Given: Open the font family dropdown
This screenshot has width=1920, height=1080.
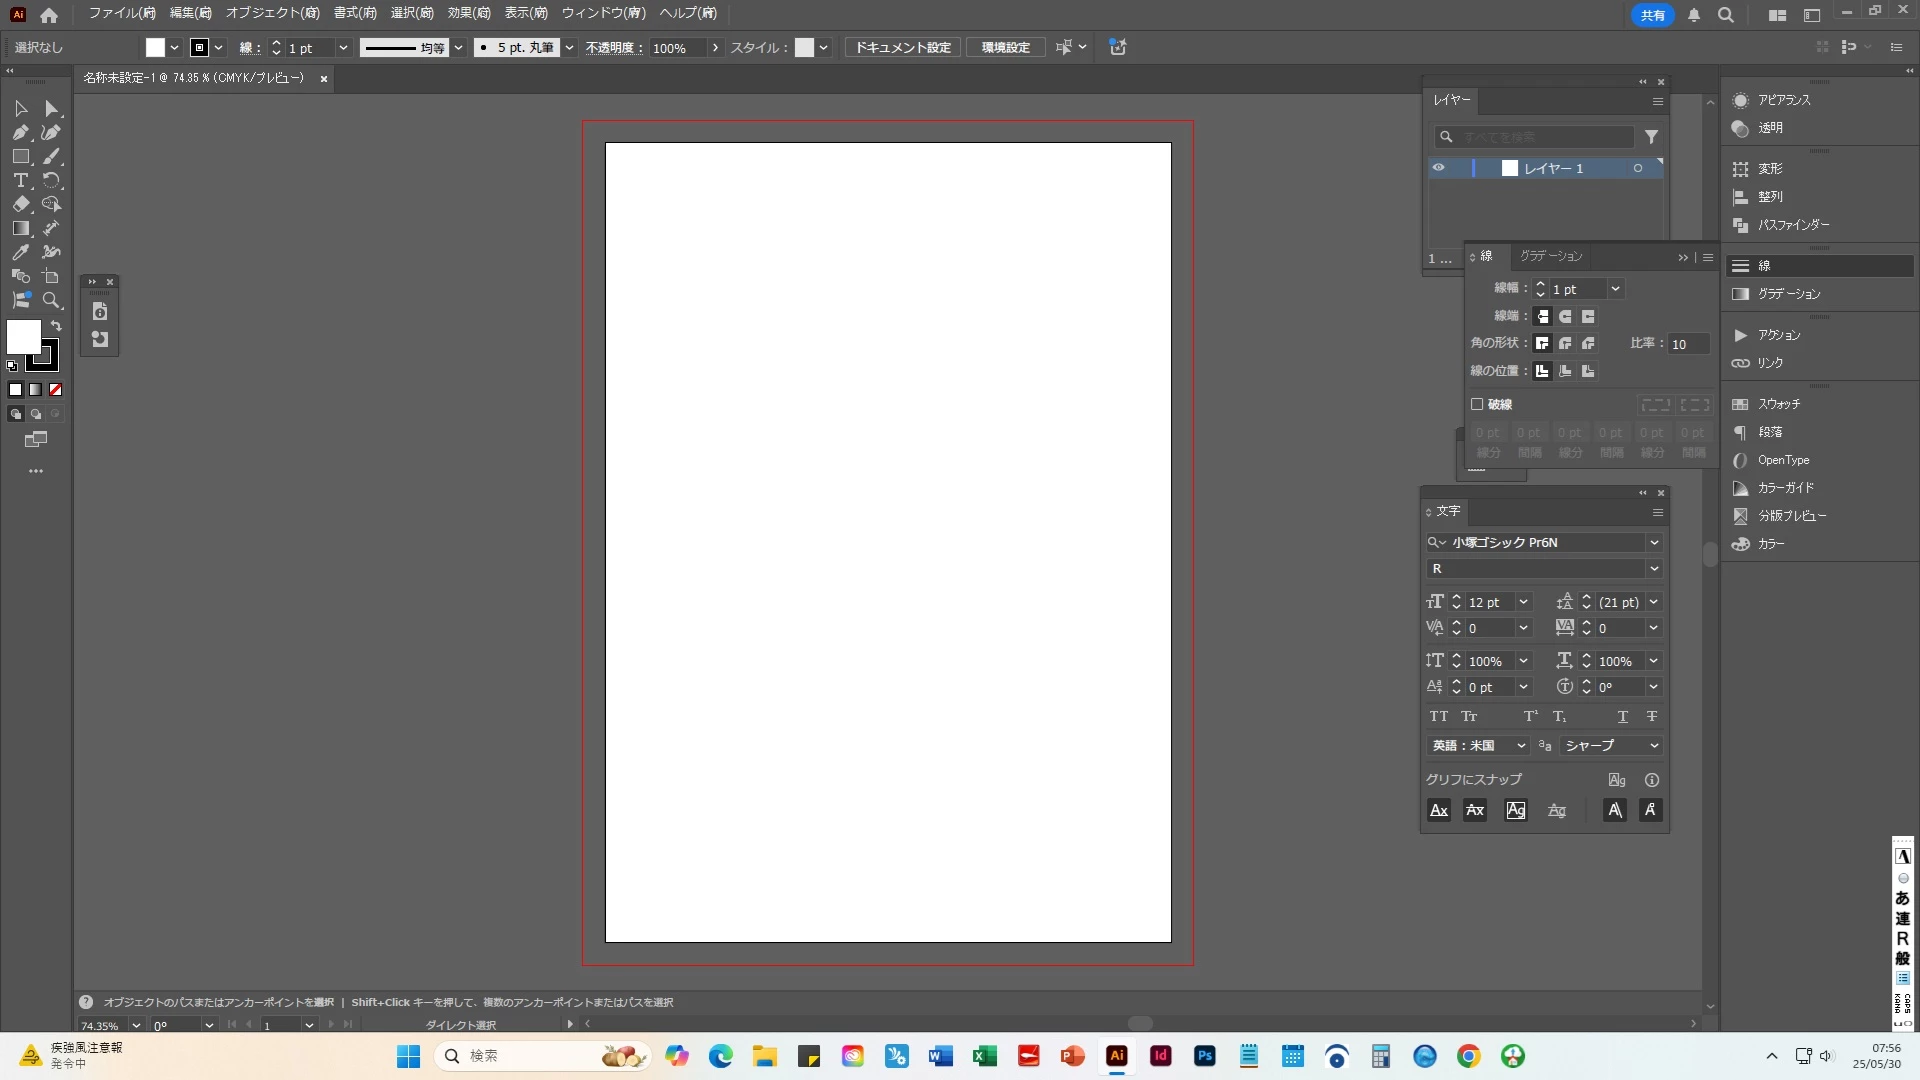Looking at the screenshot, I should [x=1653, y=542].
